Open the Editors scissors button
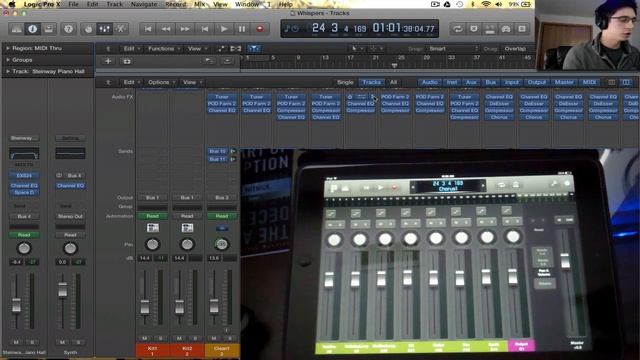 coord(120,29)
